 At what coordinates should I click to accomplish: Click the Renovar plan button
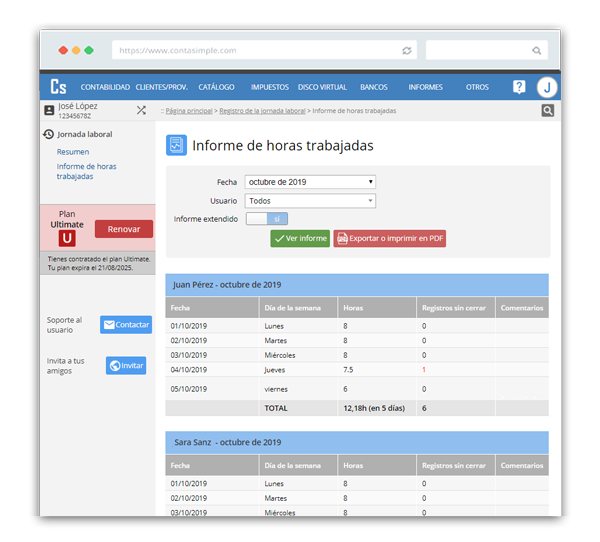124,229
